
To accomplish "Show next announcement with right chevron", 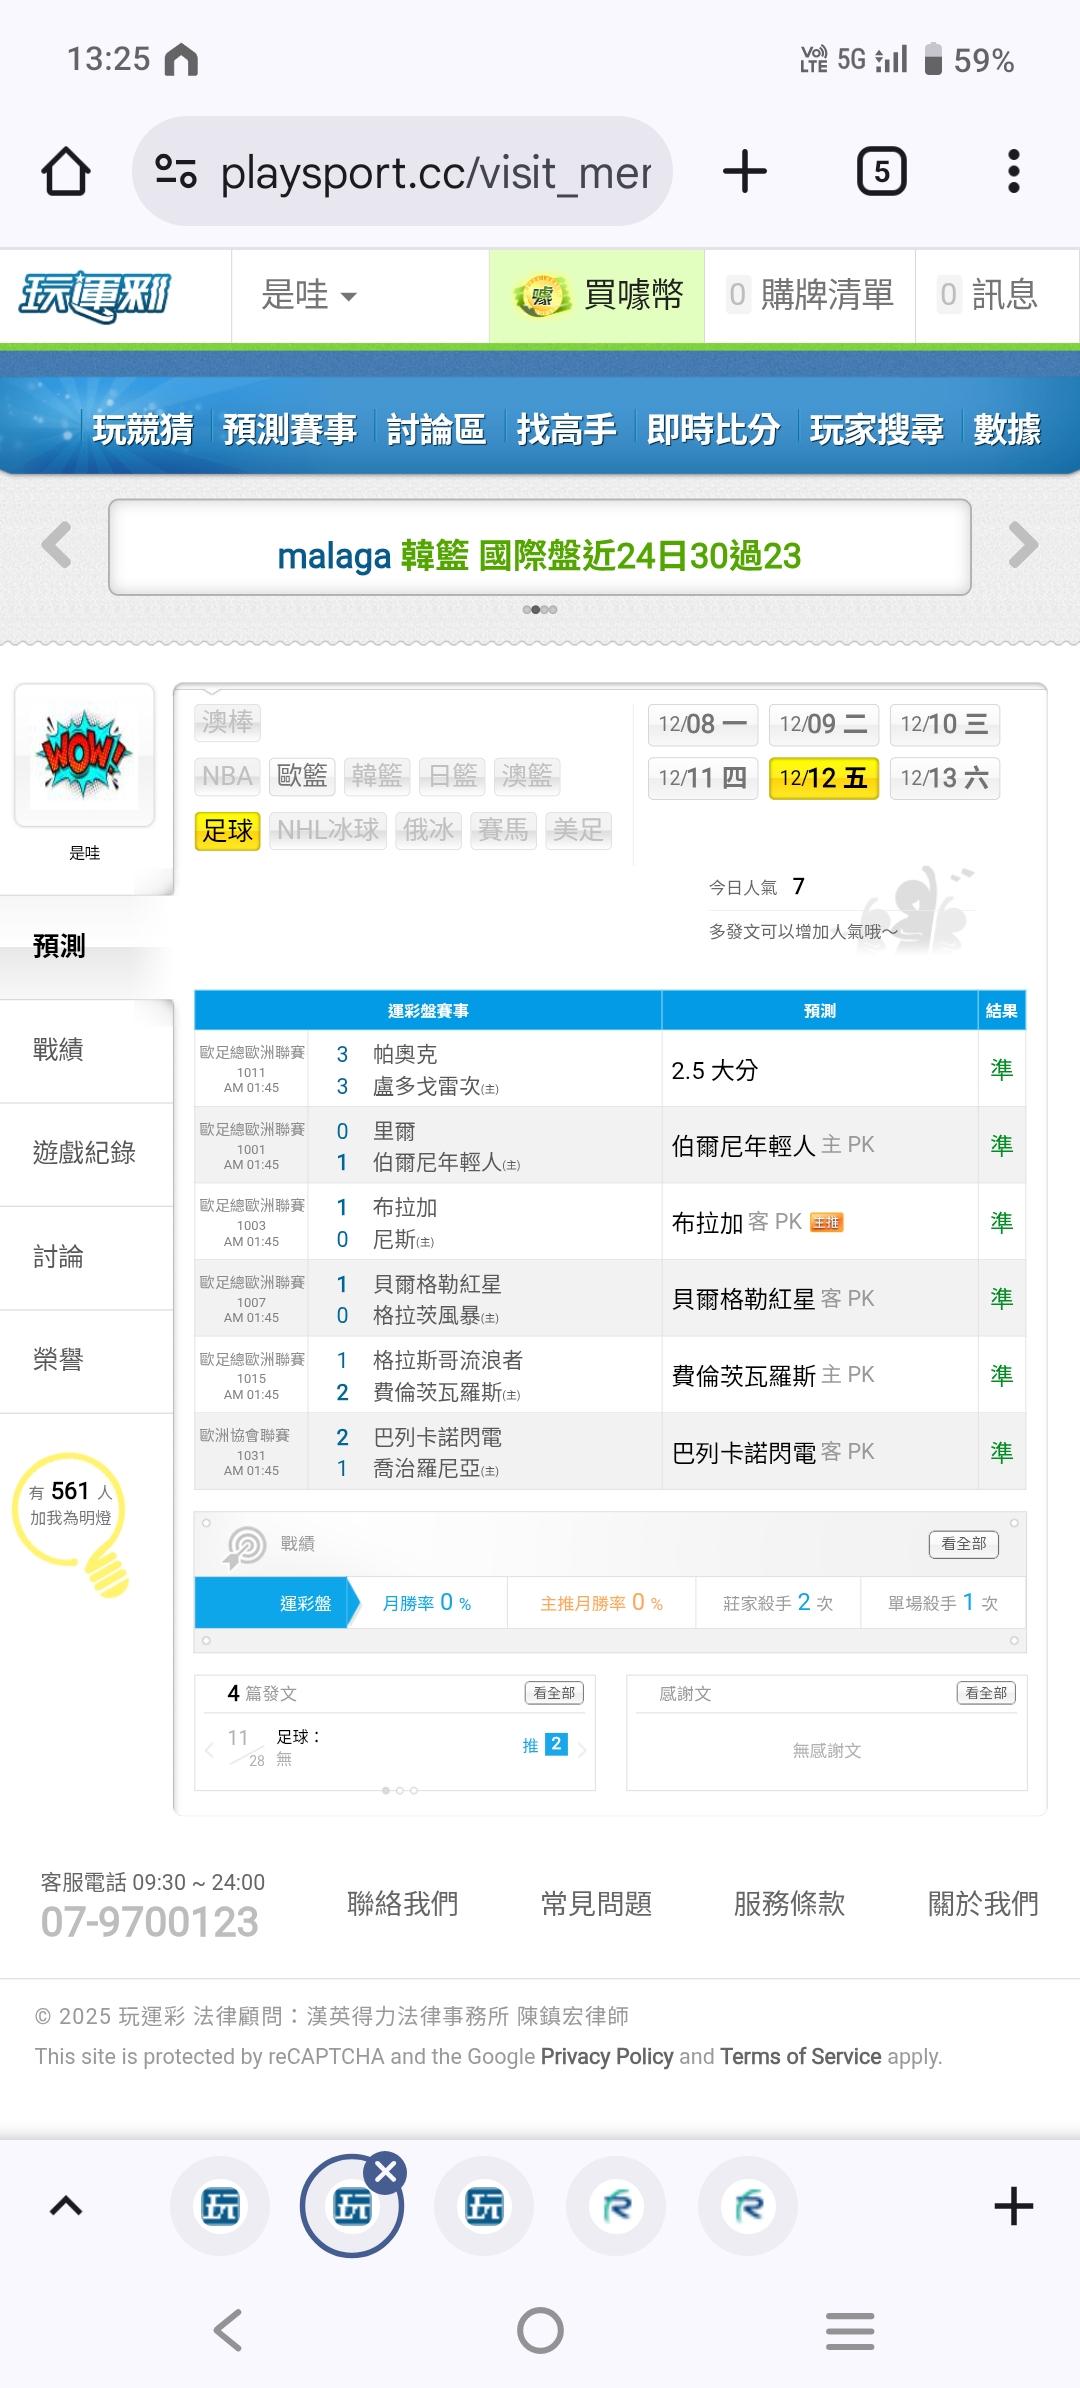I will [1023, 546].
